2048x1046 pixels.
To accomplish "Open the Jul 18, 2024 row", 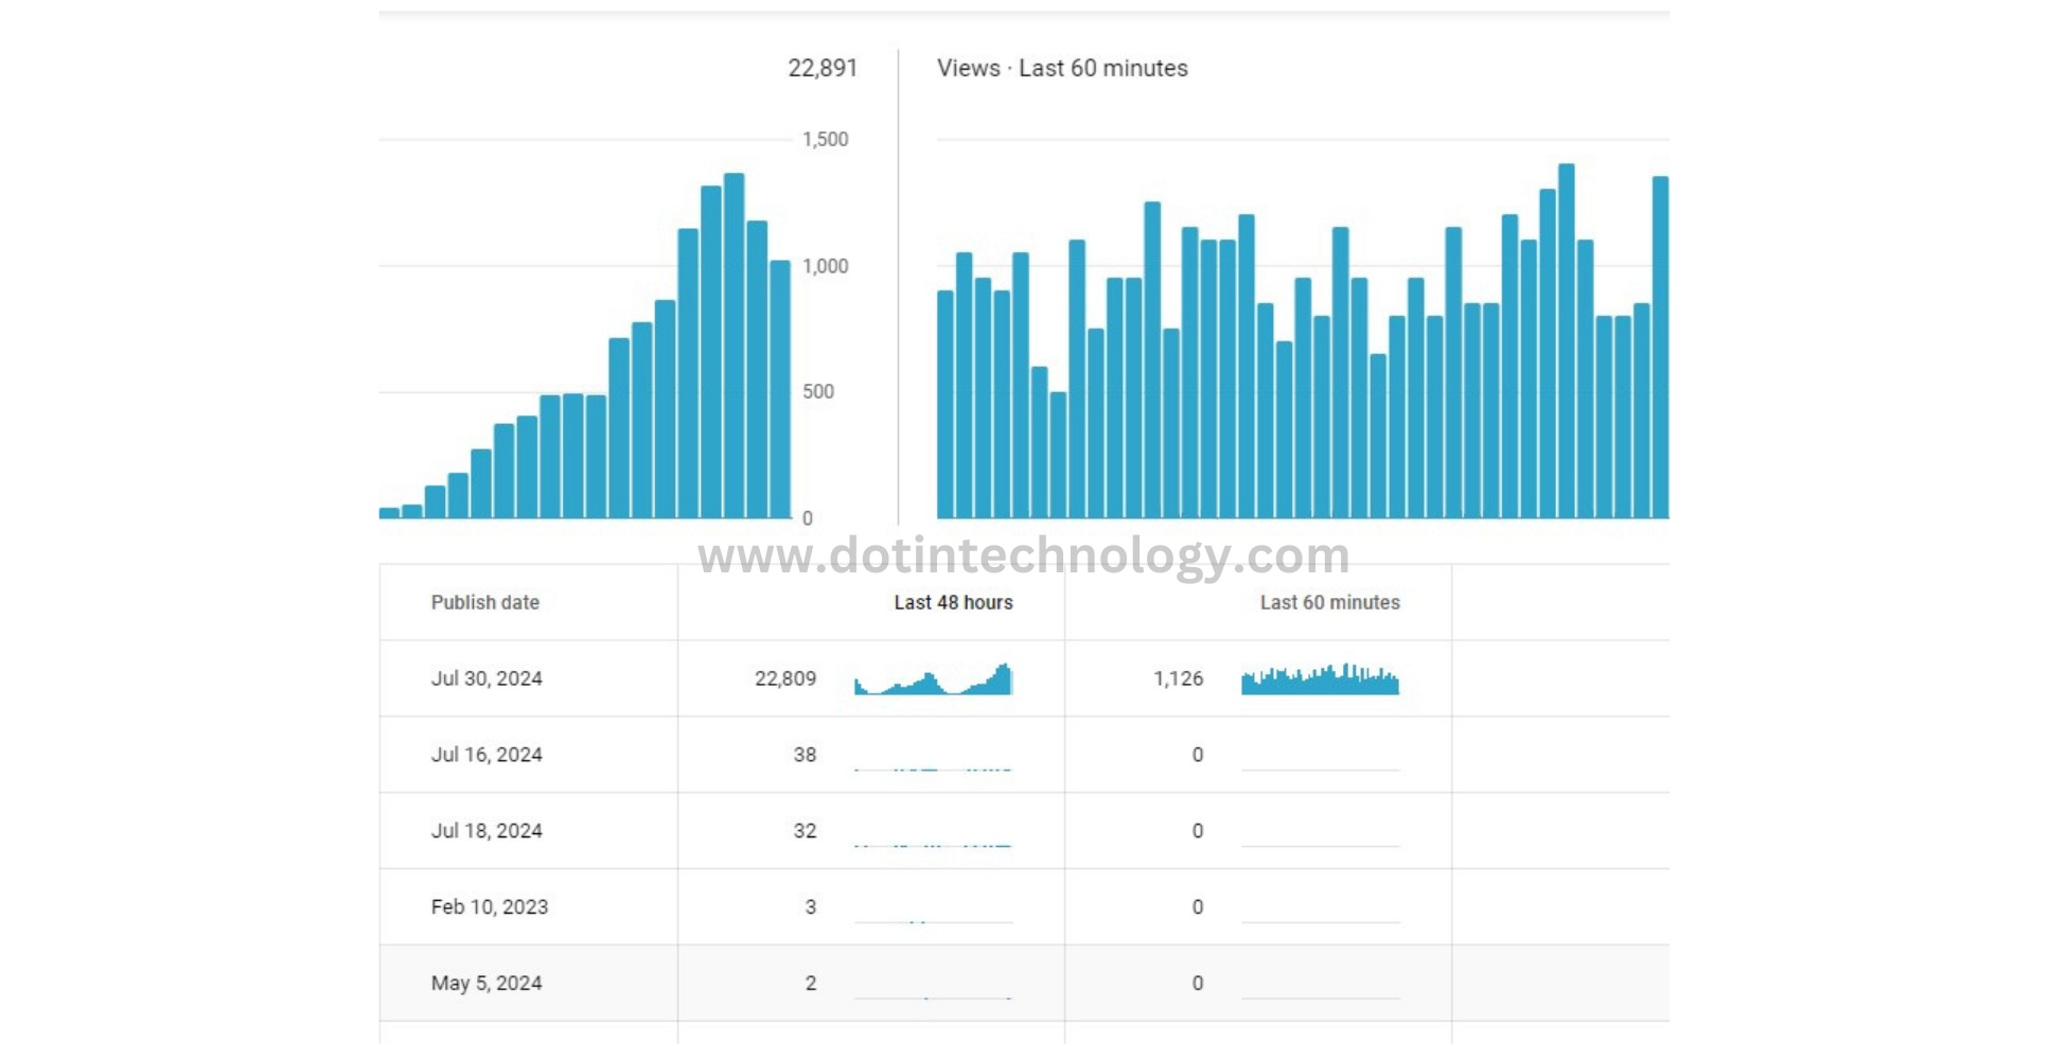I will tap(1024, 830).
